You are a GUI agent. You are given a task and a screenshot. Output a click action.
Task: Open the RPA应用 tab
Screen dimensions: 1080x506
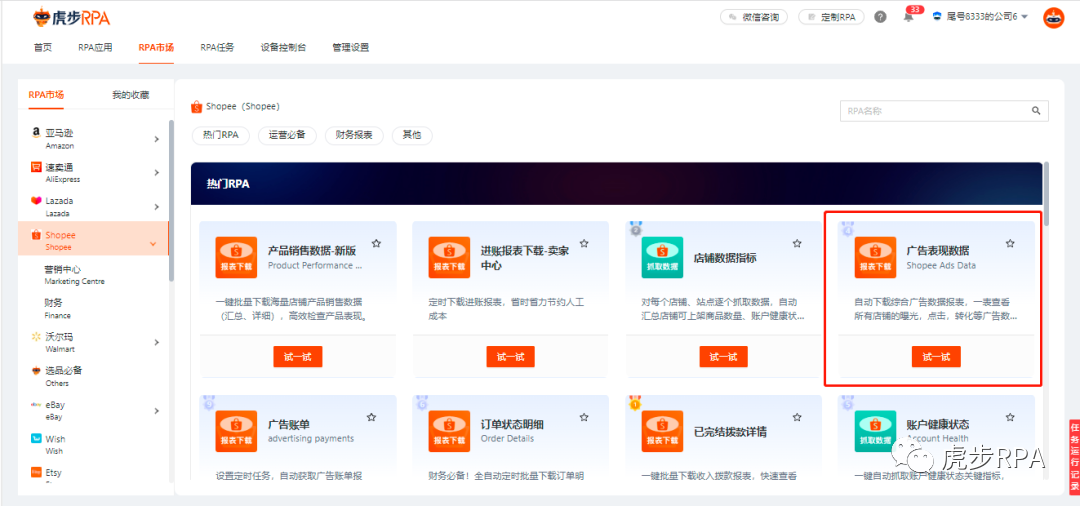click(x=95, y=48)
